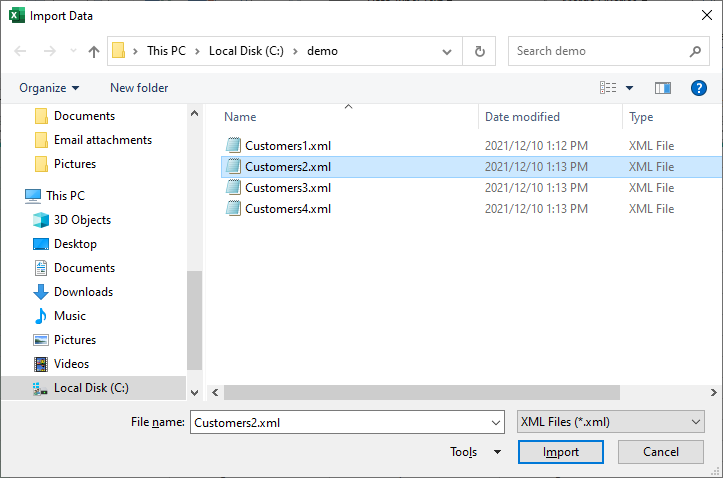Select the Customers4.xml file
This screenshot has width=723, height=478.
pos(287,209)
